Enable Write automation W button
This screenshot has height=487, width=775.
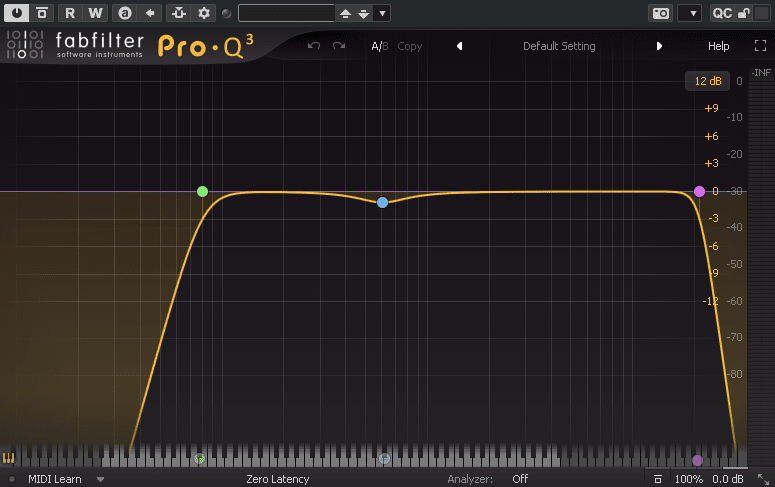click(95, 13)
